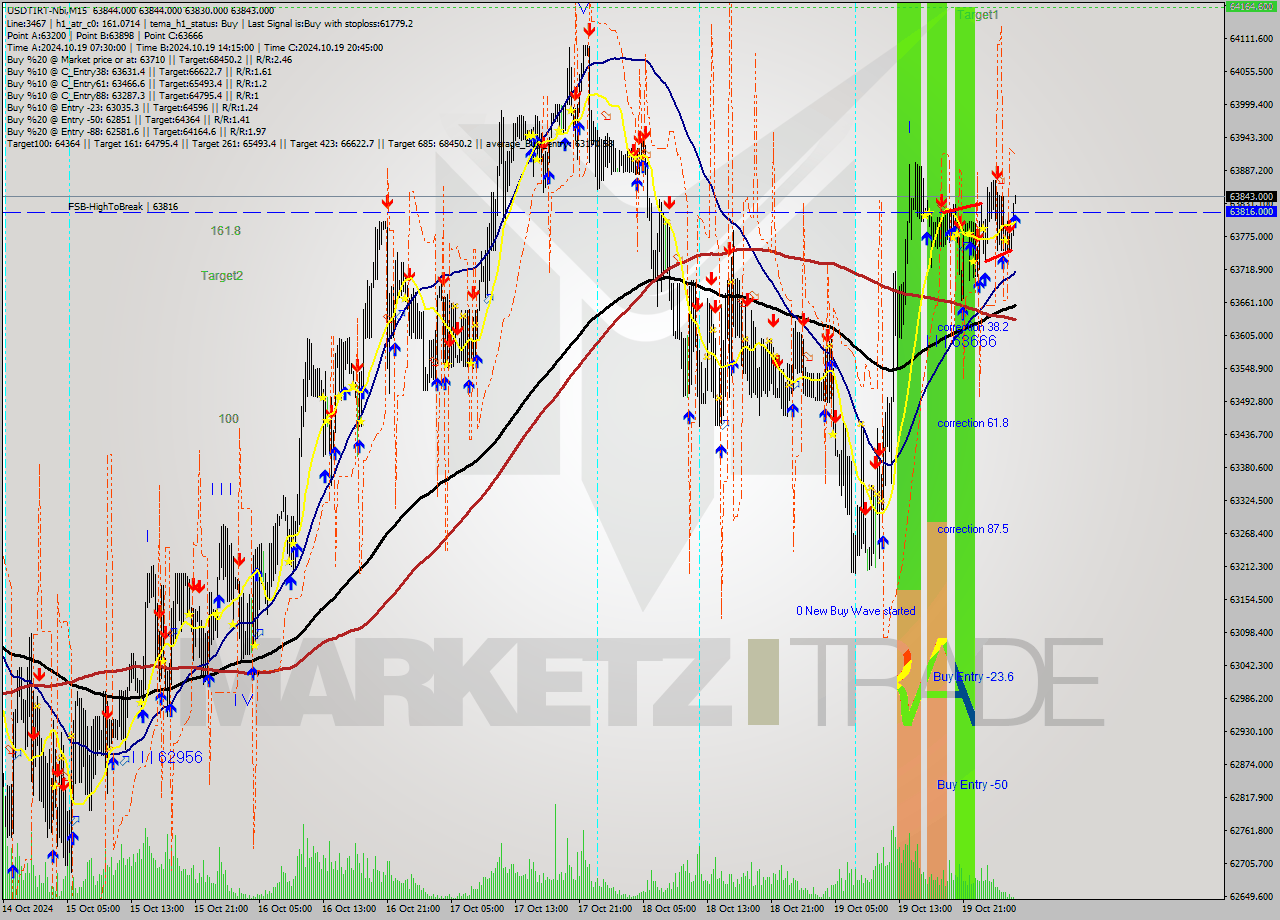The height and width of the screenshot is (920, 1280).
Task: Click the Target1 label at chart top
Action: click(978, 15)
